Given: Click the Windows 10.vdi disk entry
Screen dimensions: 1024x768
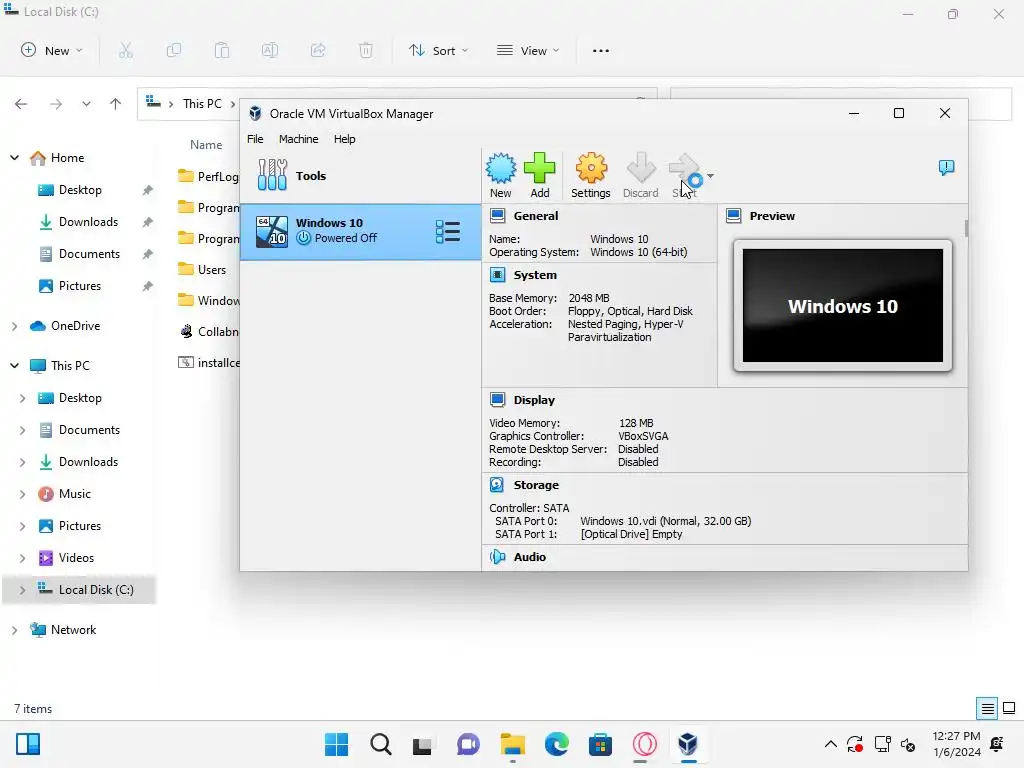Looking at the screenshot, I should [665, 521].
